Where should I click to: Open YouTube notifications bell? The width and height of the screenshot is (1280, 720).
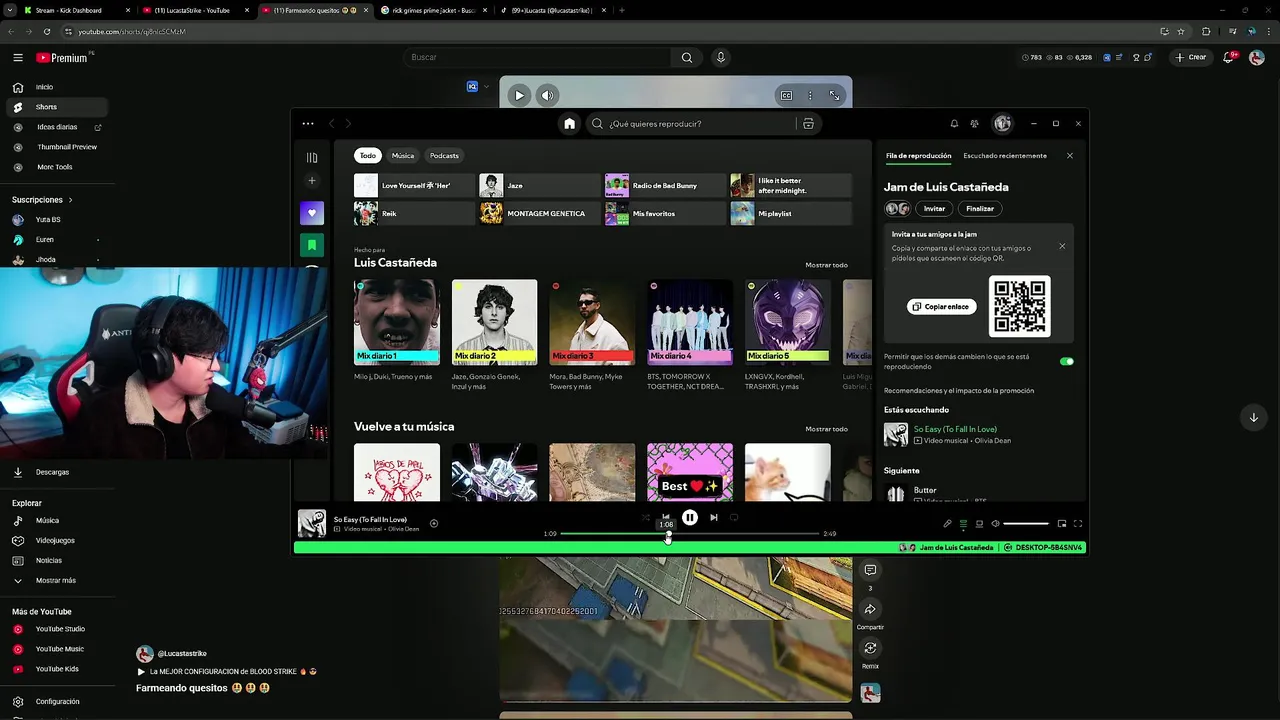(x=1229, y=57)
